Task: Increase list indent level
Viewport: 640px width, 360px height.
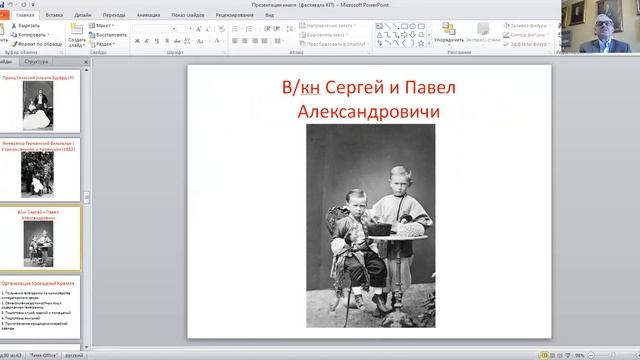Action: (277, 29)
